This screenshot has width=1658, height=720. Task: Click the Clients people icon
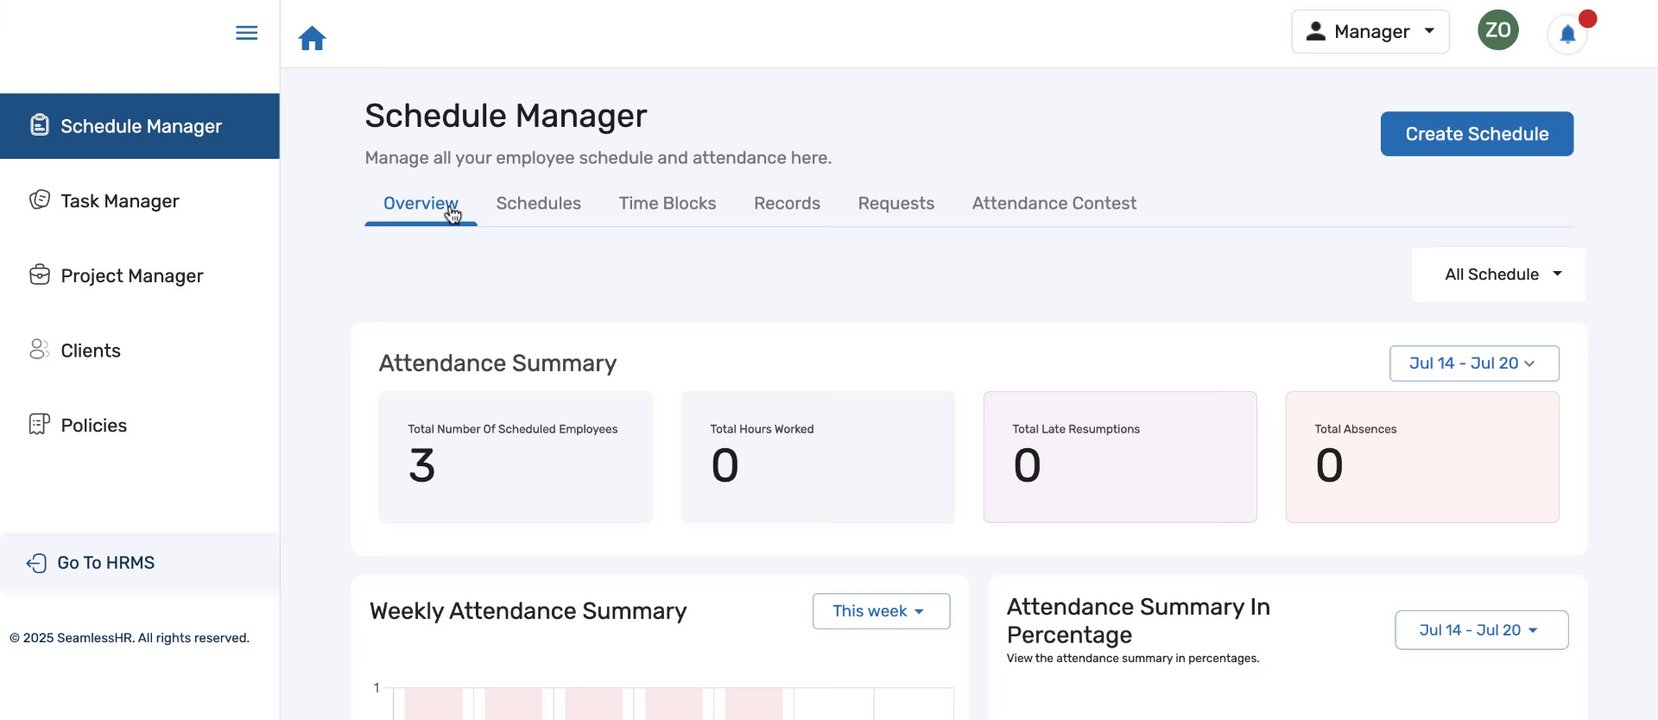[x=39, y=349]
